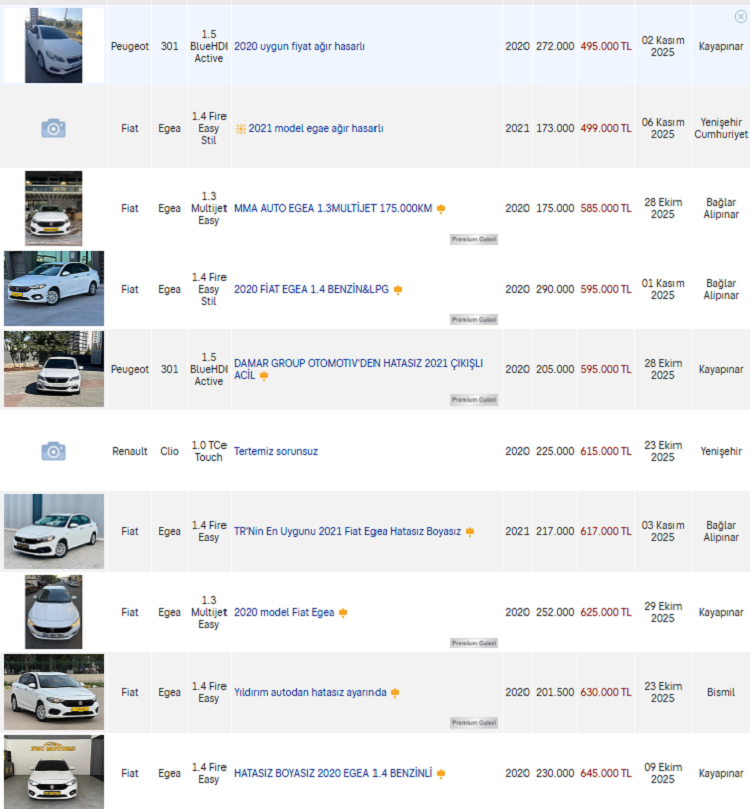This screenshot has height=809, width=750.
Task: Click orange badge beside "TR'Nin En Uygunu" title
Action: tap(470, 532)
